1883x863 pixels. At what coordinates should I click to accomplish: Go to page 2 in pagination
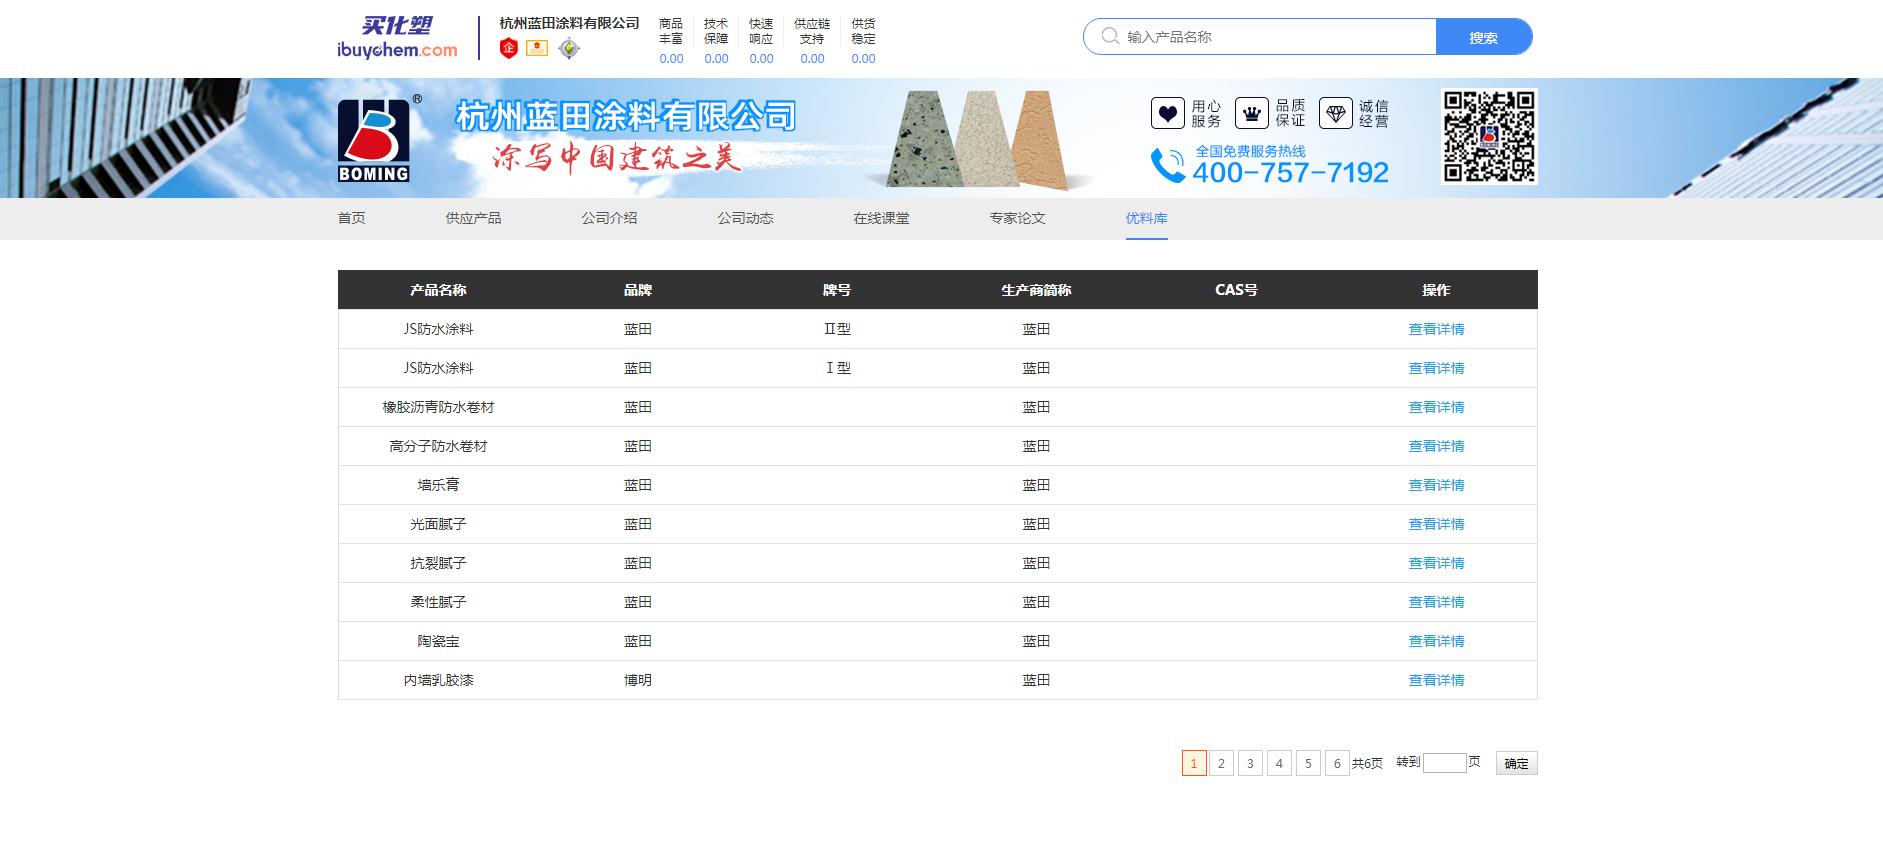(1221, 763)
